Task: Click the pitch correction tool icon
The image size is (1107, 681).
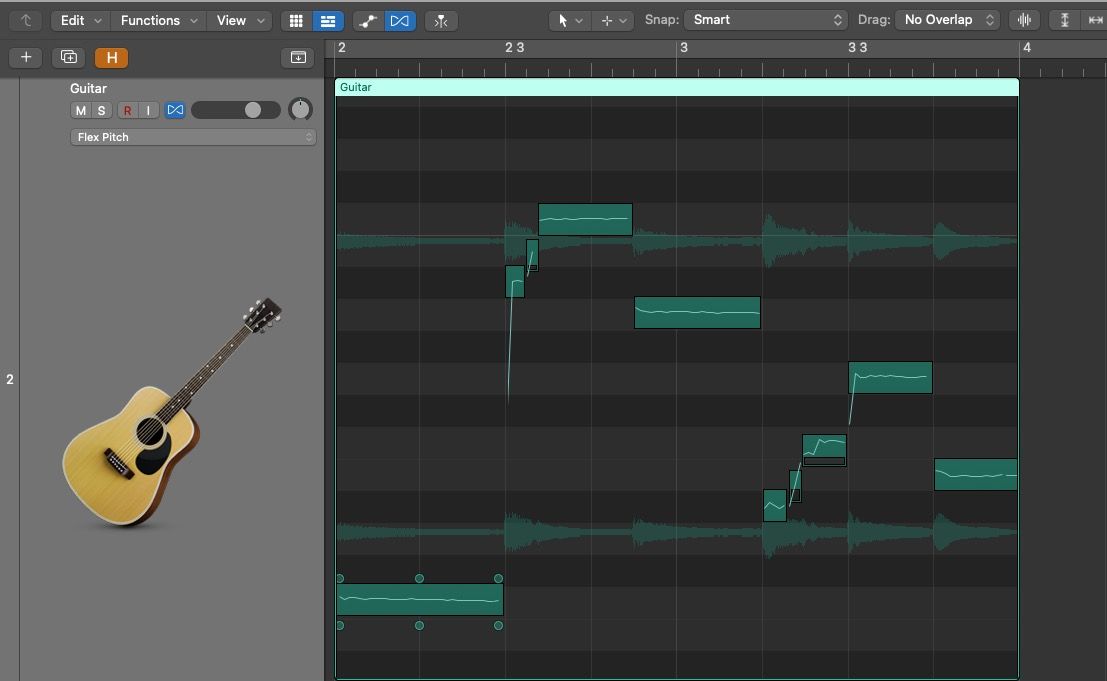Action: (x=367, y=20)
